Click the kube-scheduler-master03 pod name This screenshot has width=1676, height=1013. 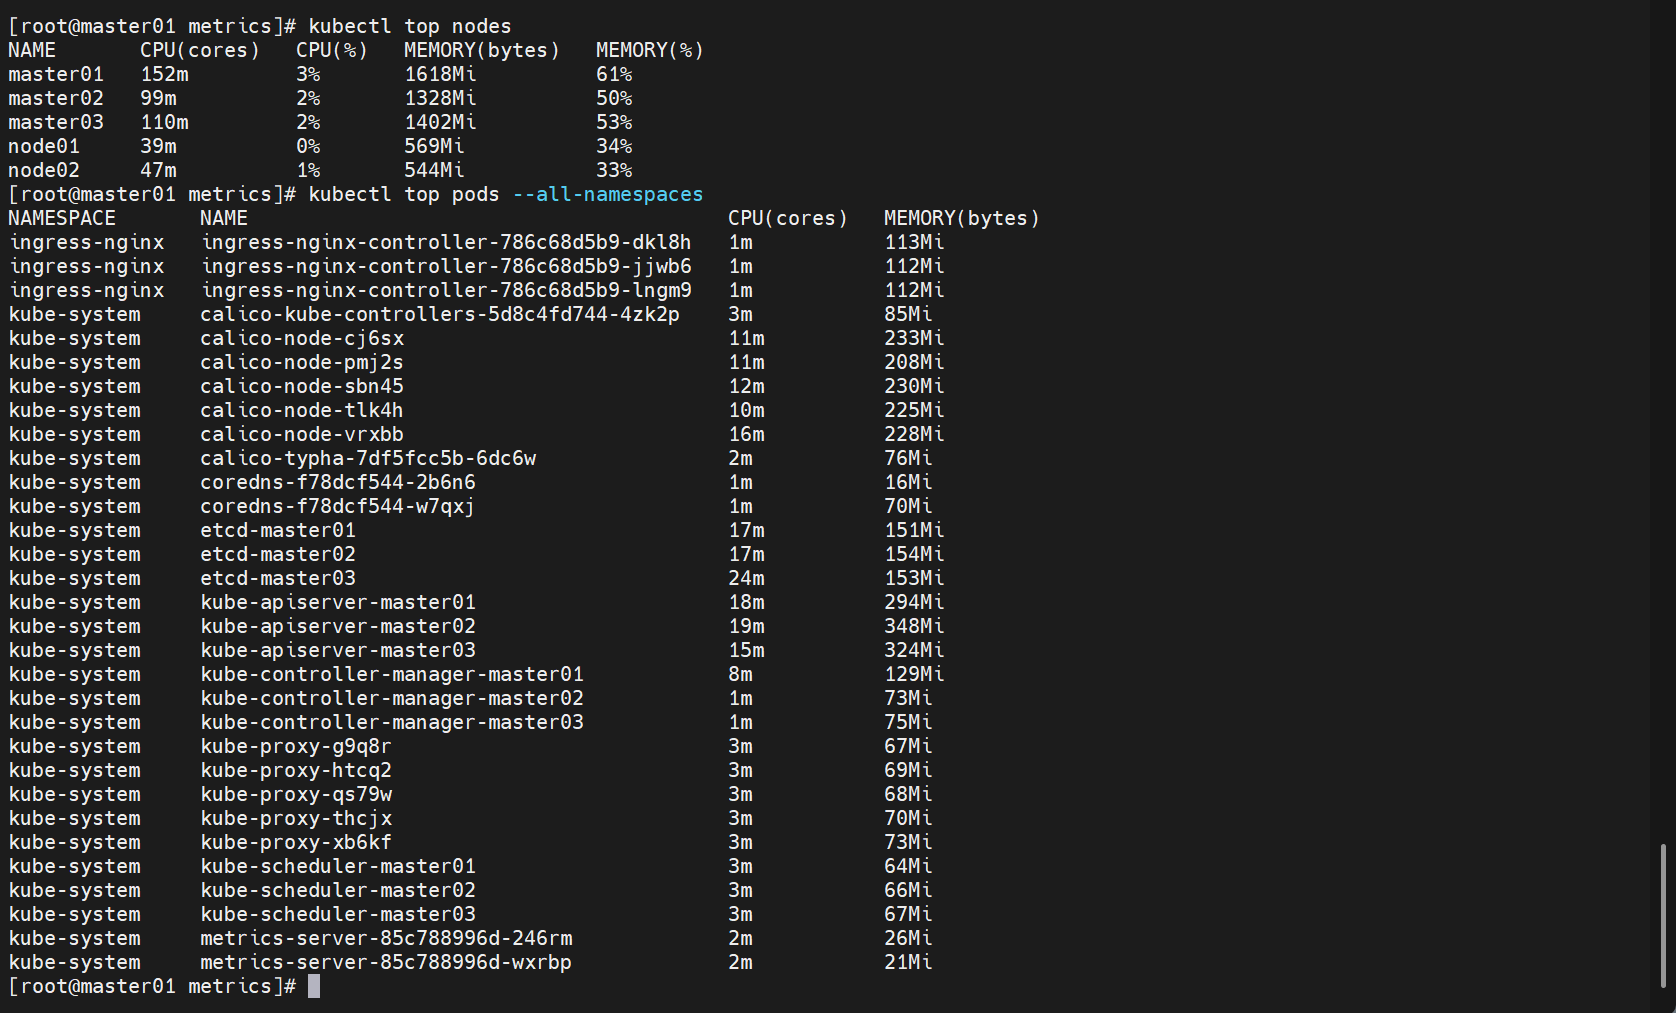(x=338, y=914)
